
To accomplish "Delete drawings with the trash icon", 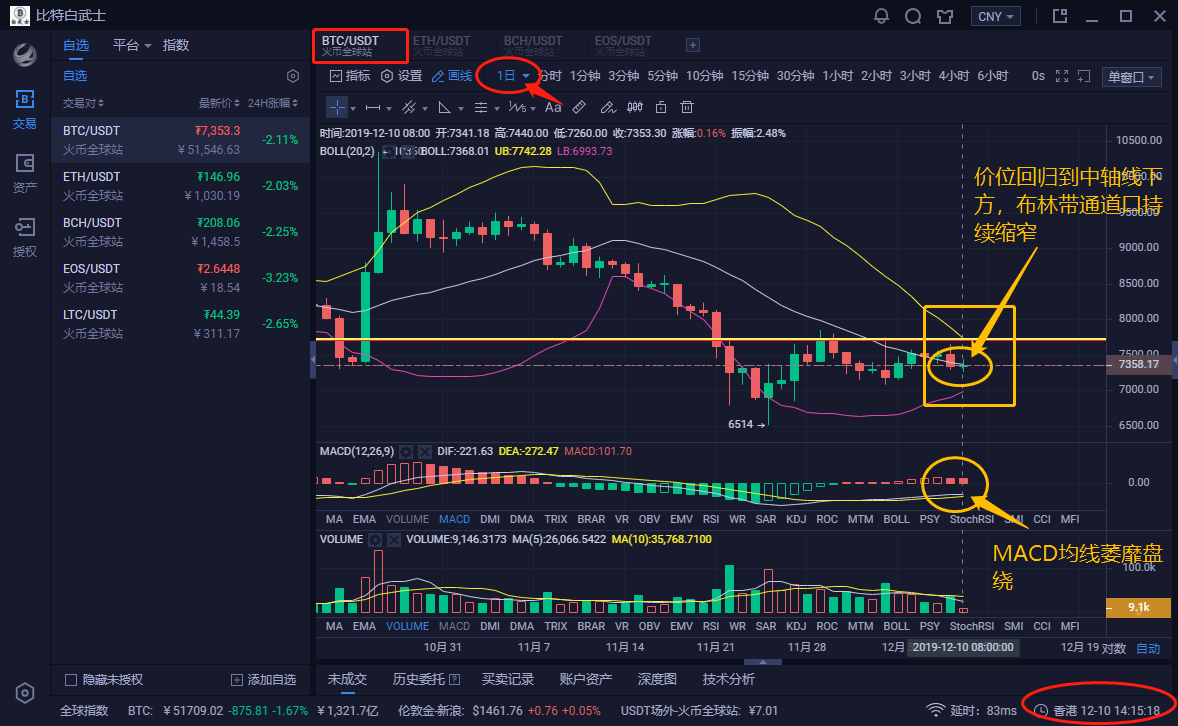I will [x=687, y=107].
